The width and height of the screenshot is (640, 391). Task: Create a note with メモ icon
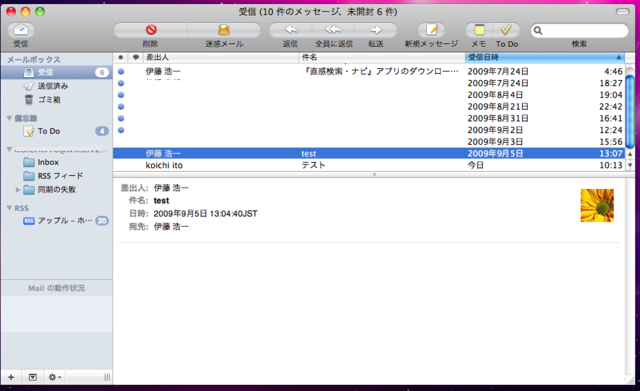pyautogui.click(x=479, y=30)
